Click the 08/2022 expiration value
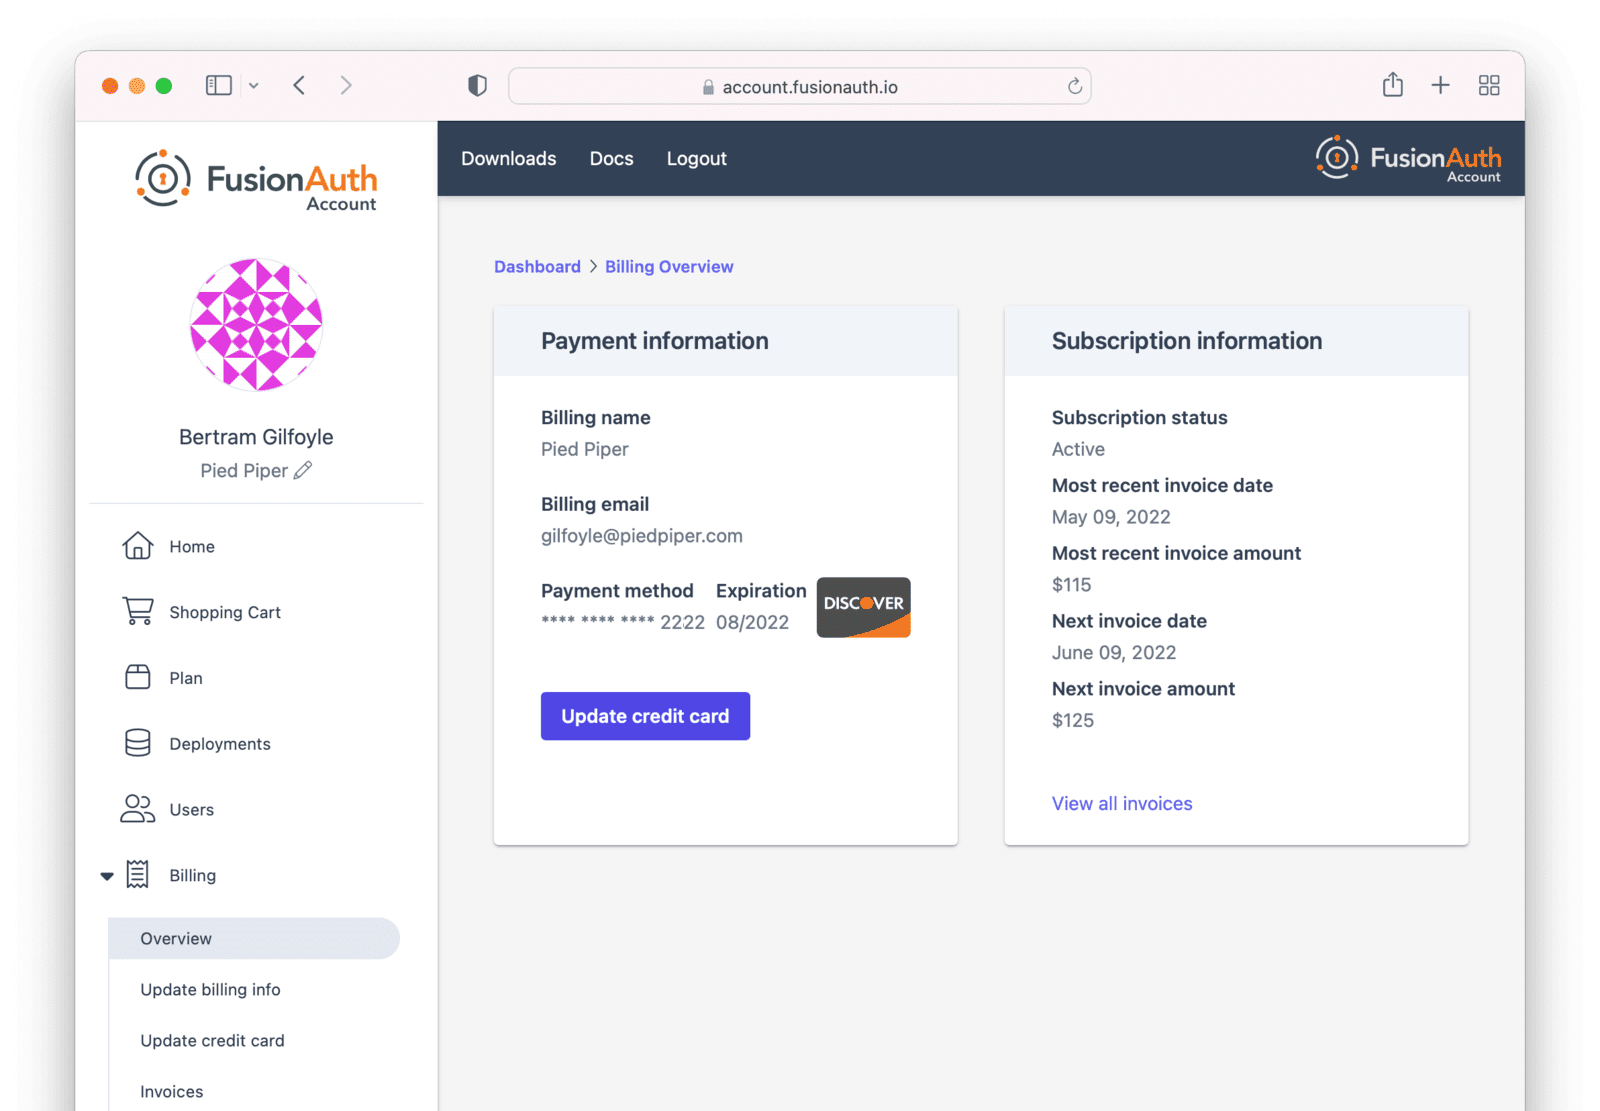The width and height of the screenshot is (1600, 1111). pos(752,622)
